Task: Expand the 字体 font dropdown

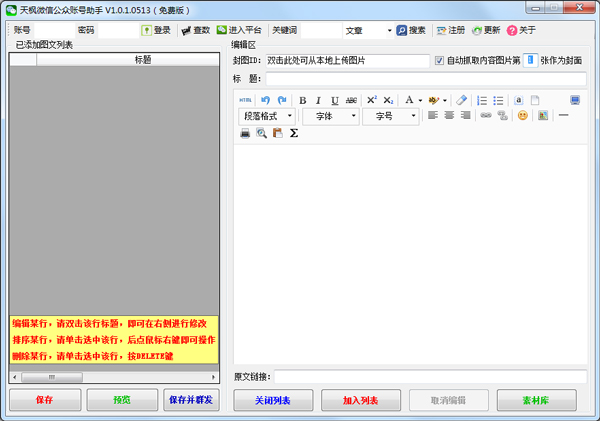Action: point(330,116)
